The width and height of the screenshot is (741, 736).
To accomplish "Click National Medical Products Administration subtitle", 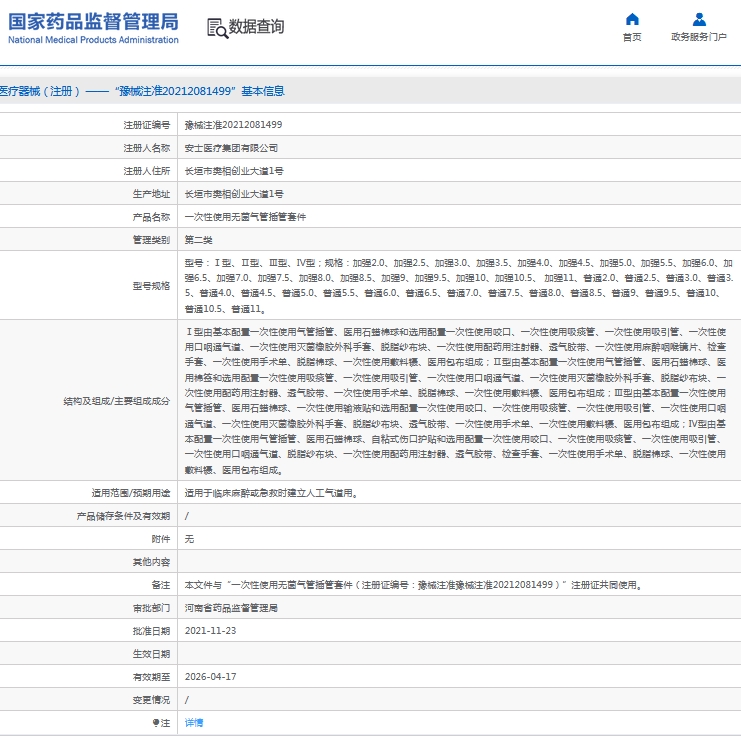I will pos(94,40).
